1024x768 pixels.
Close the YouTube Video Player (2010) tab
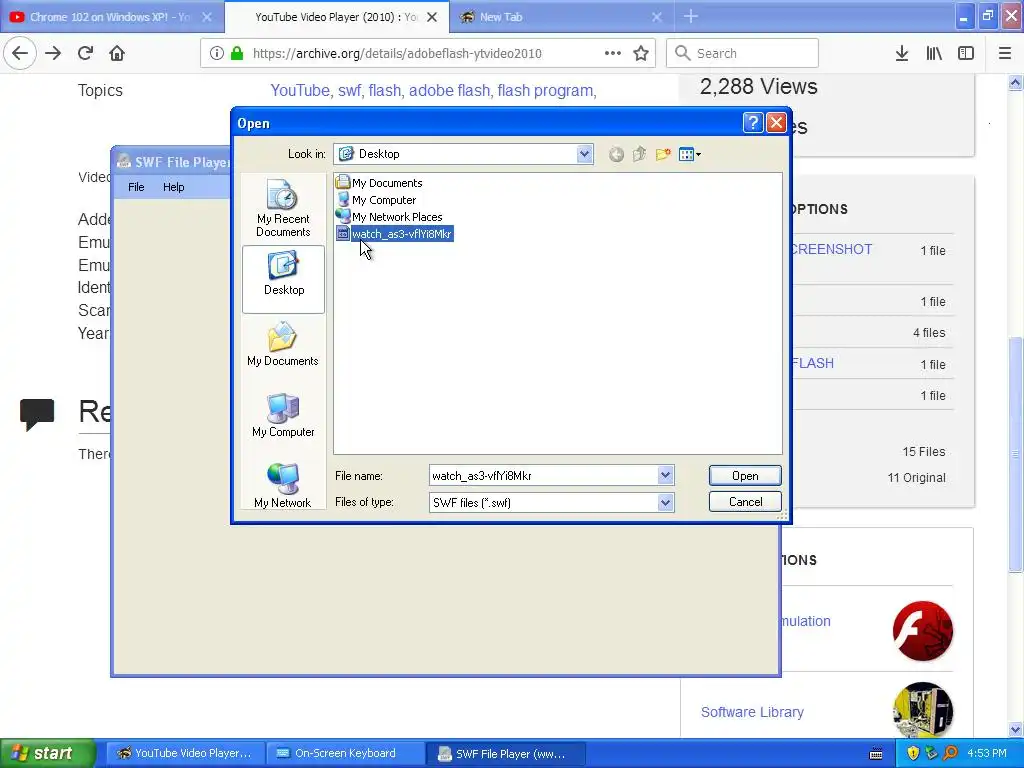point(432,17)
